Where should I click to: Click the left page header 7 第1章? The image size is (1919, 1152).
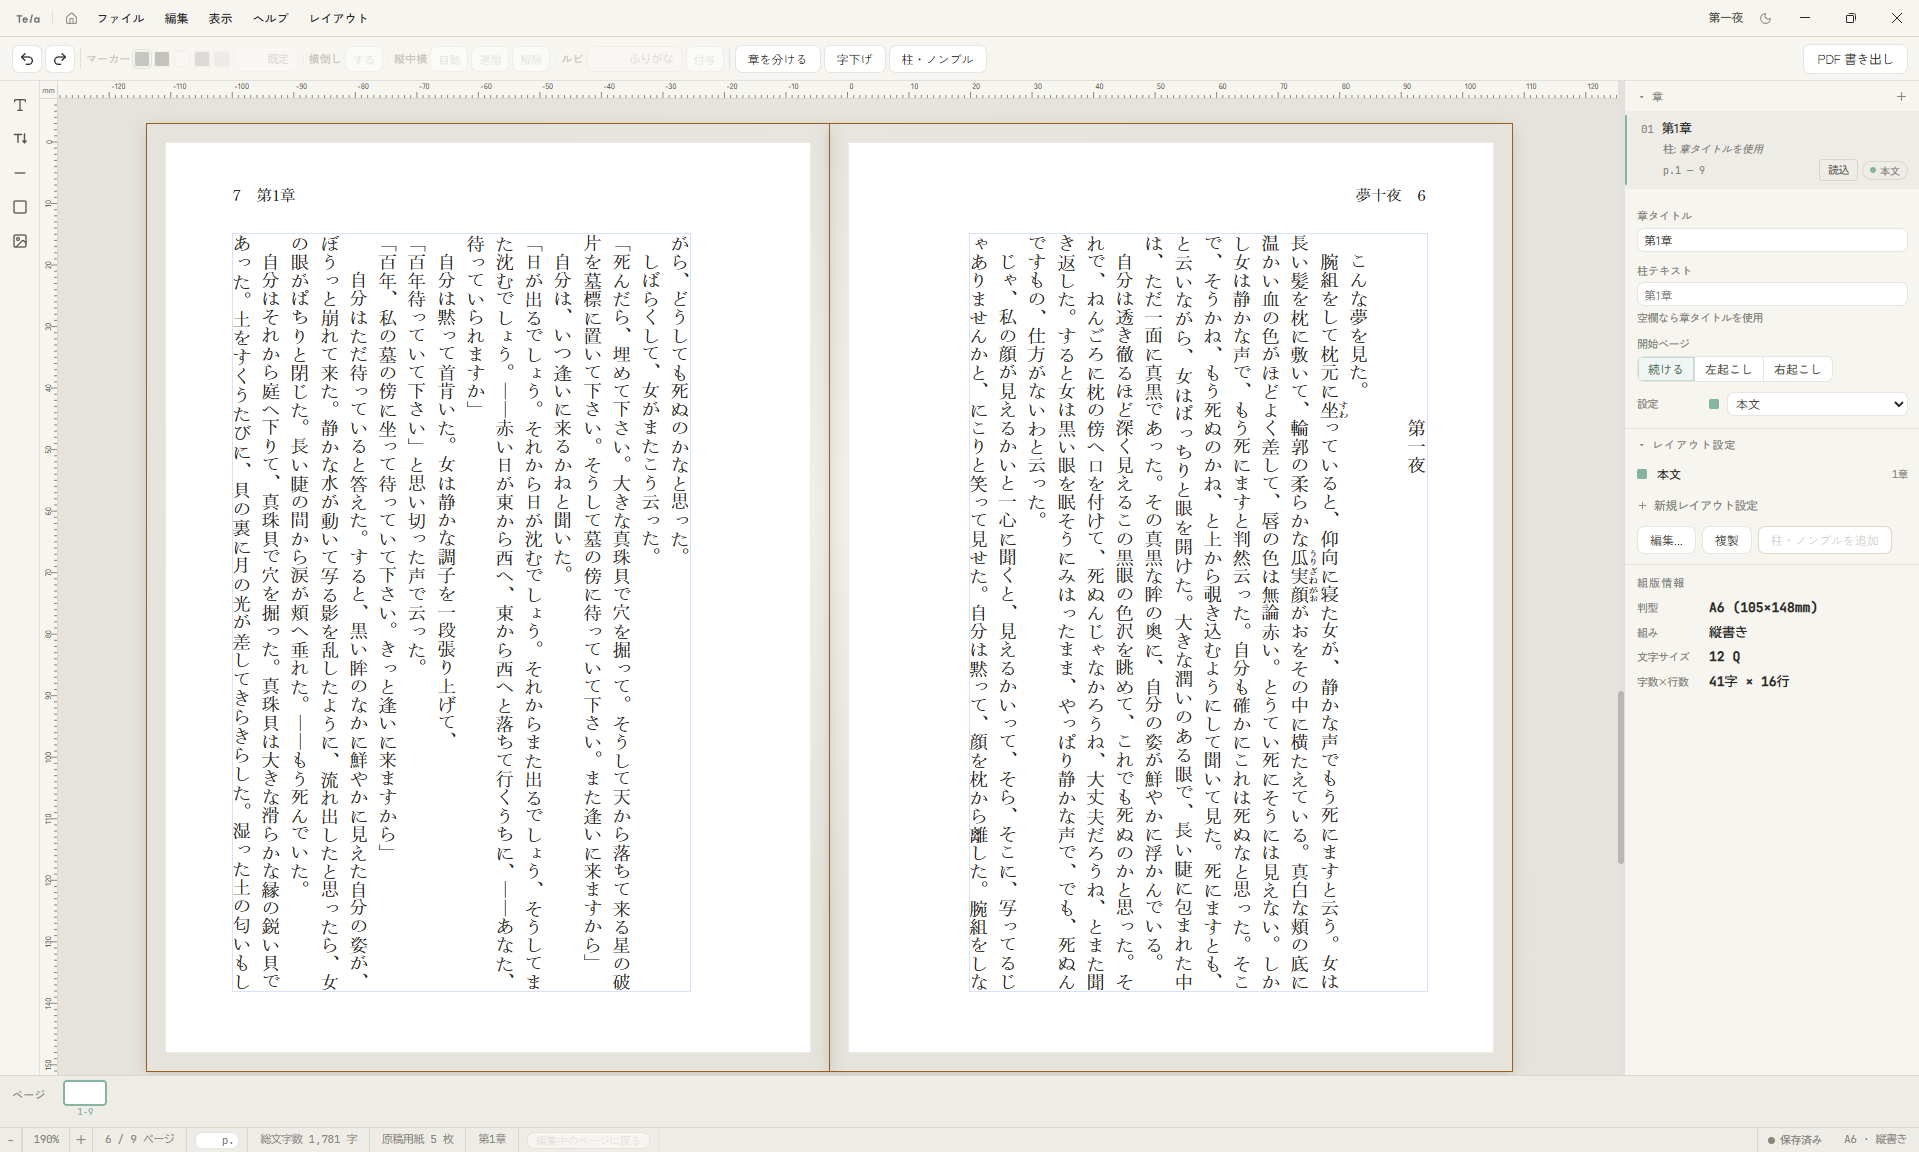264,196
